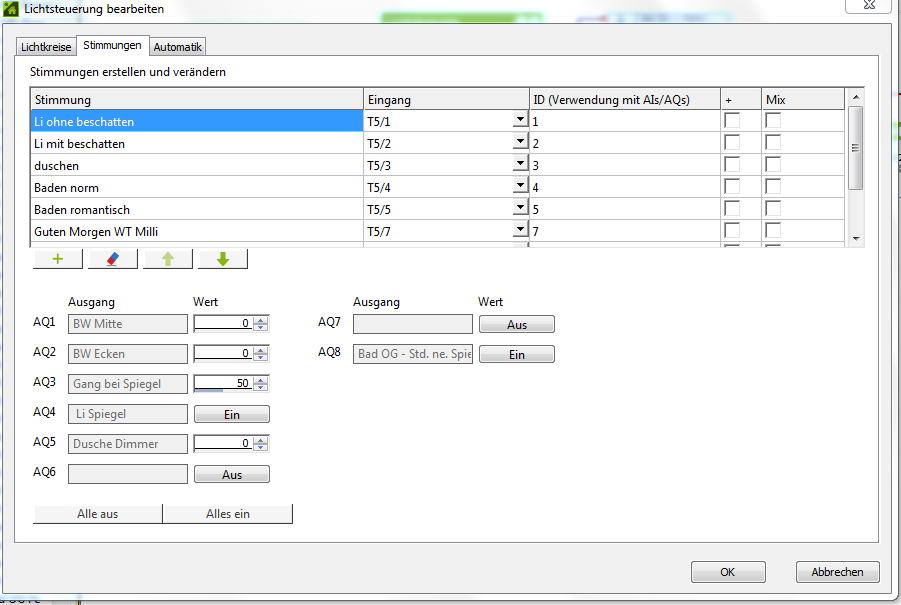Check the Mix box in the duschen row

(773, 164)
